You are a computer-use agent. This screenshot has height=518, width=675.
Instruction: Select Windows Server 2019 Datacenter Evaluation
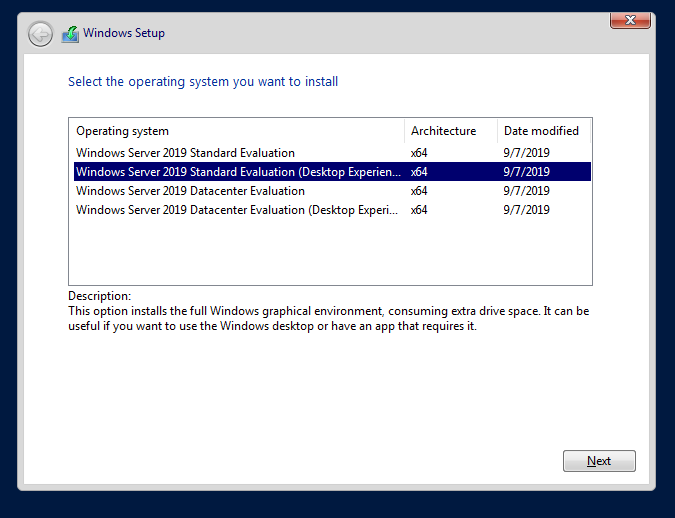(x=332, y=191)
